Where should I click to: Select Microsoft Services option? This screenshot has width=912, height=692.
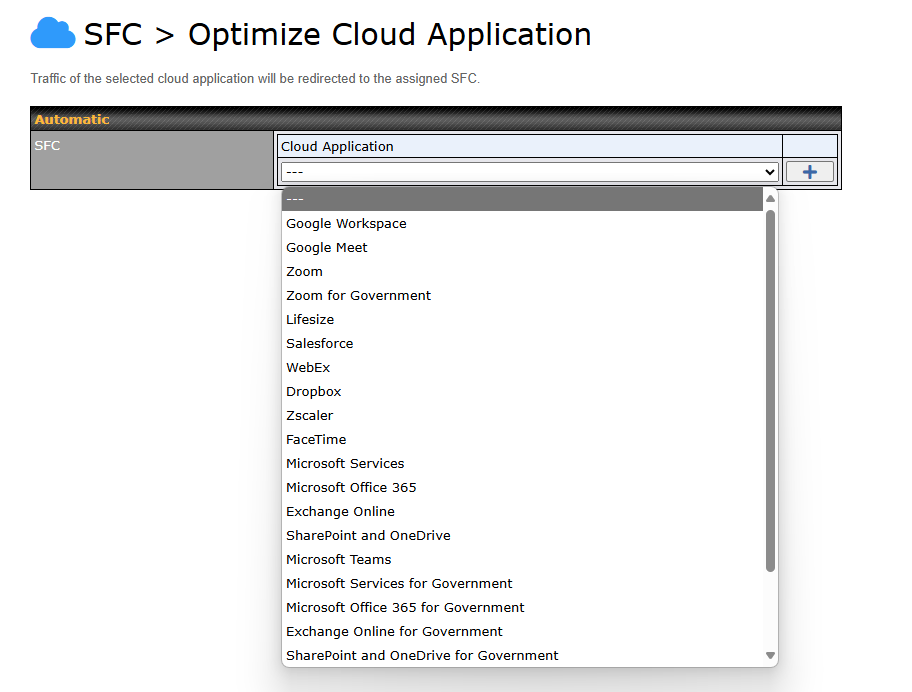pos(522,463)
